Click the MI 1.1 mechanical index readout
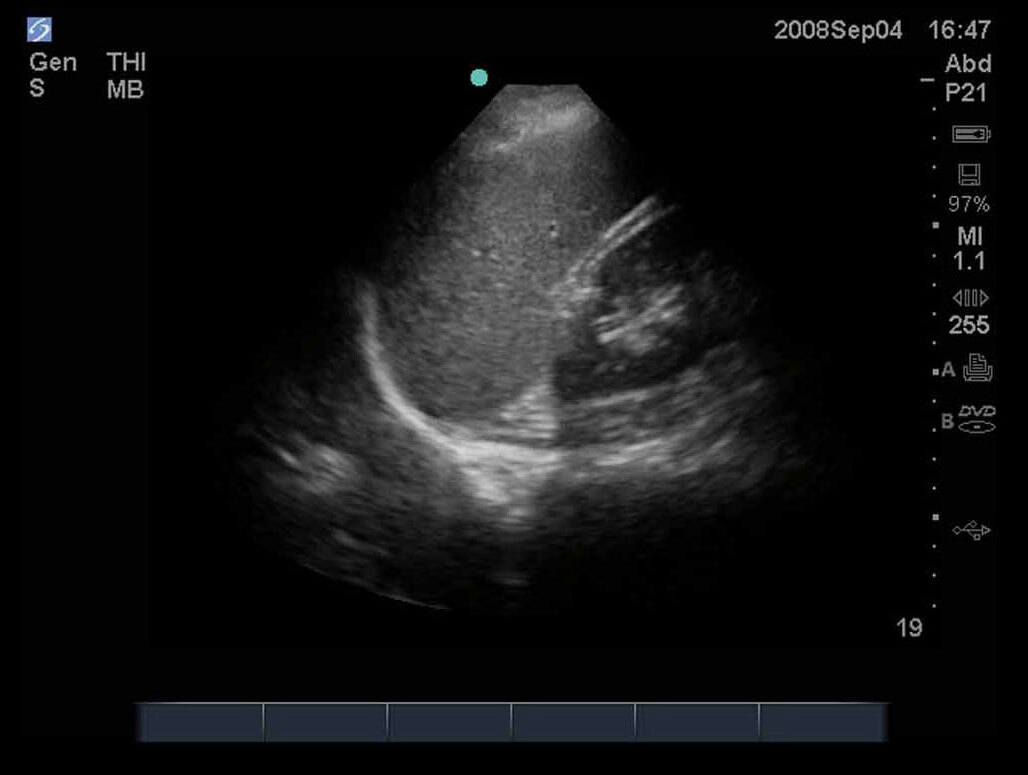Image resolution: width=1028 pixels, height=775 pixels. coord(969,249)
